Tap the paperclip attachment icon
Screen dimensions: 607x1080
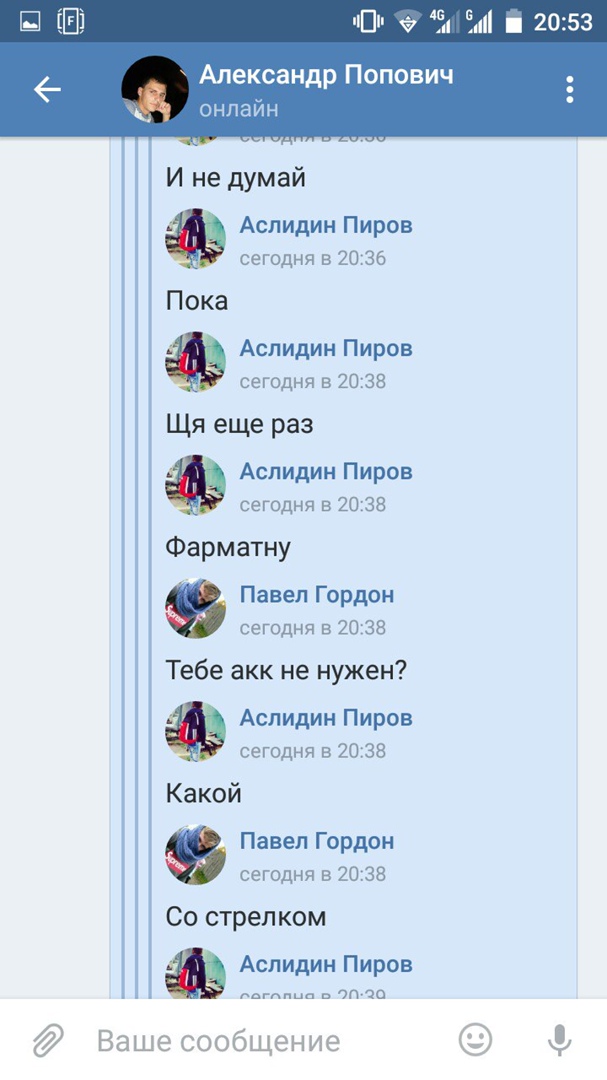click(x=48, y=1040)
